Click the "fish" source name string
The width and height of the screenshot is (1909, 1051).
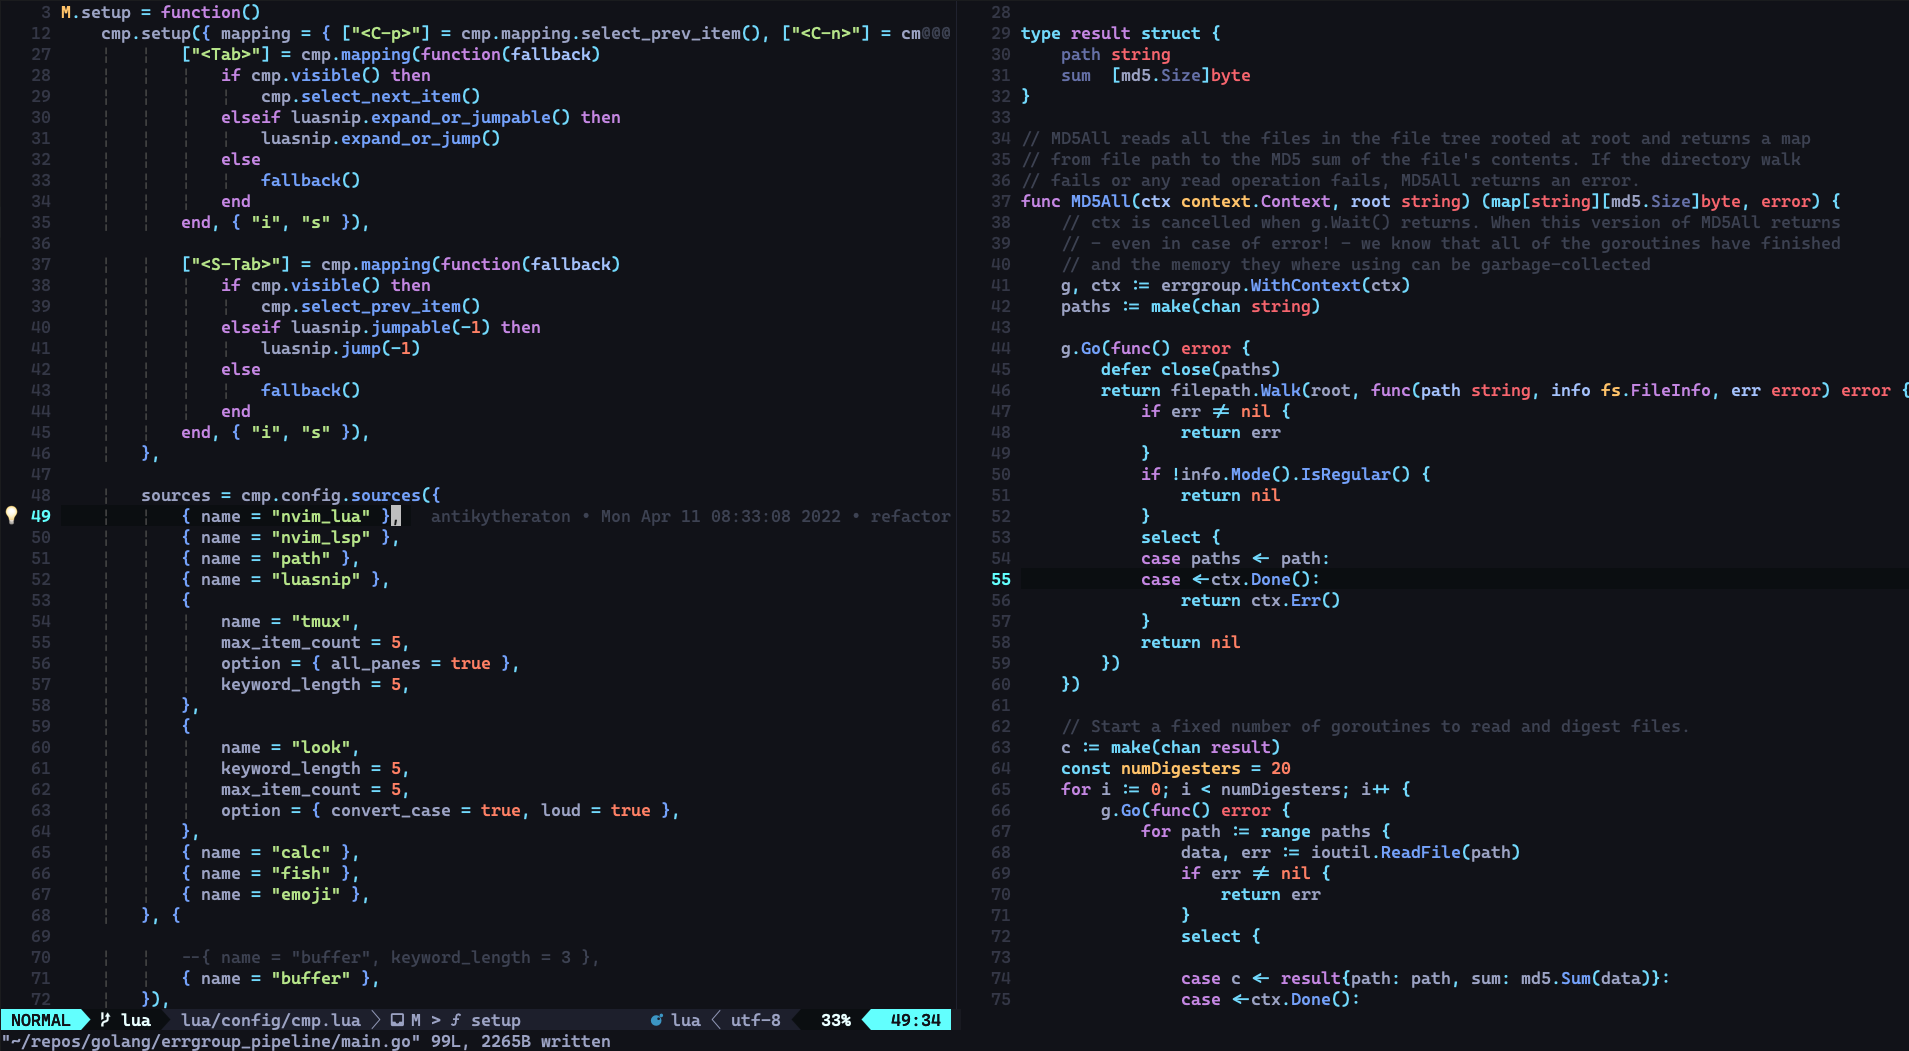coord(301,873)
